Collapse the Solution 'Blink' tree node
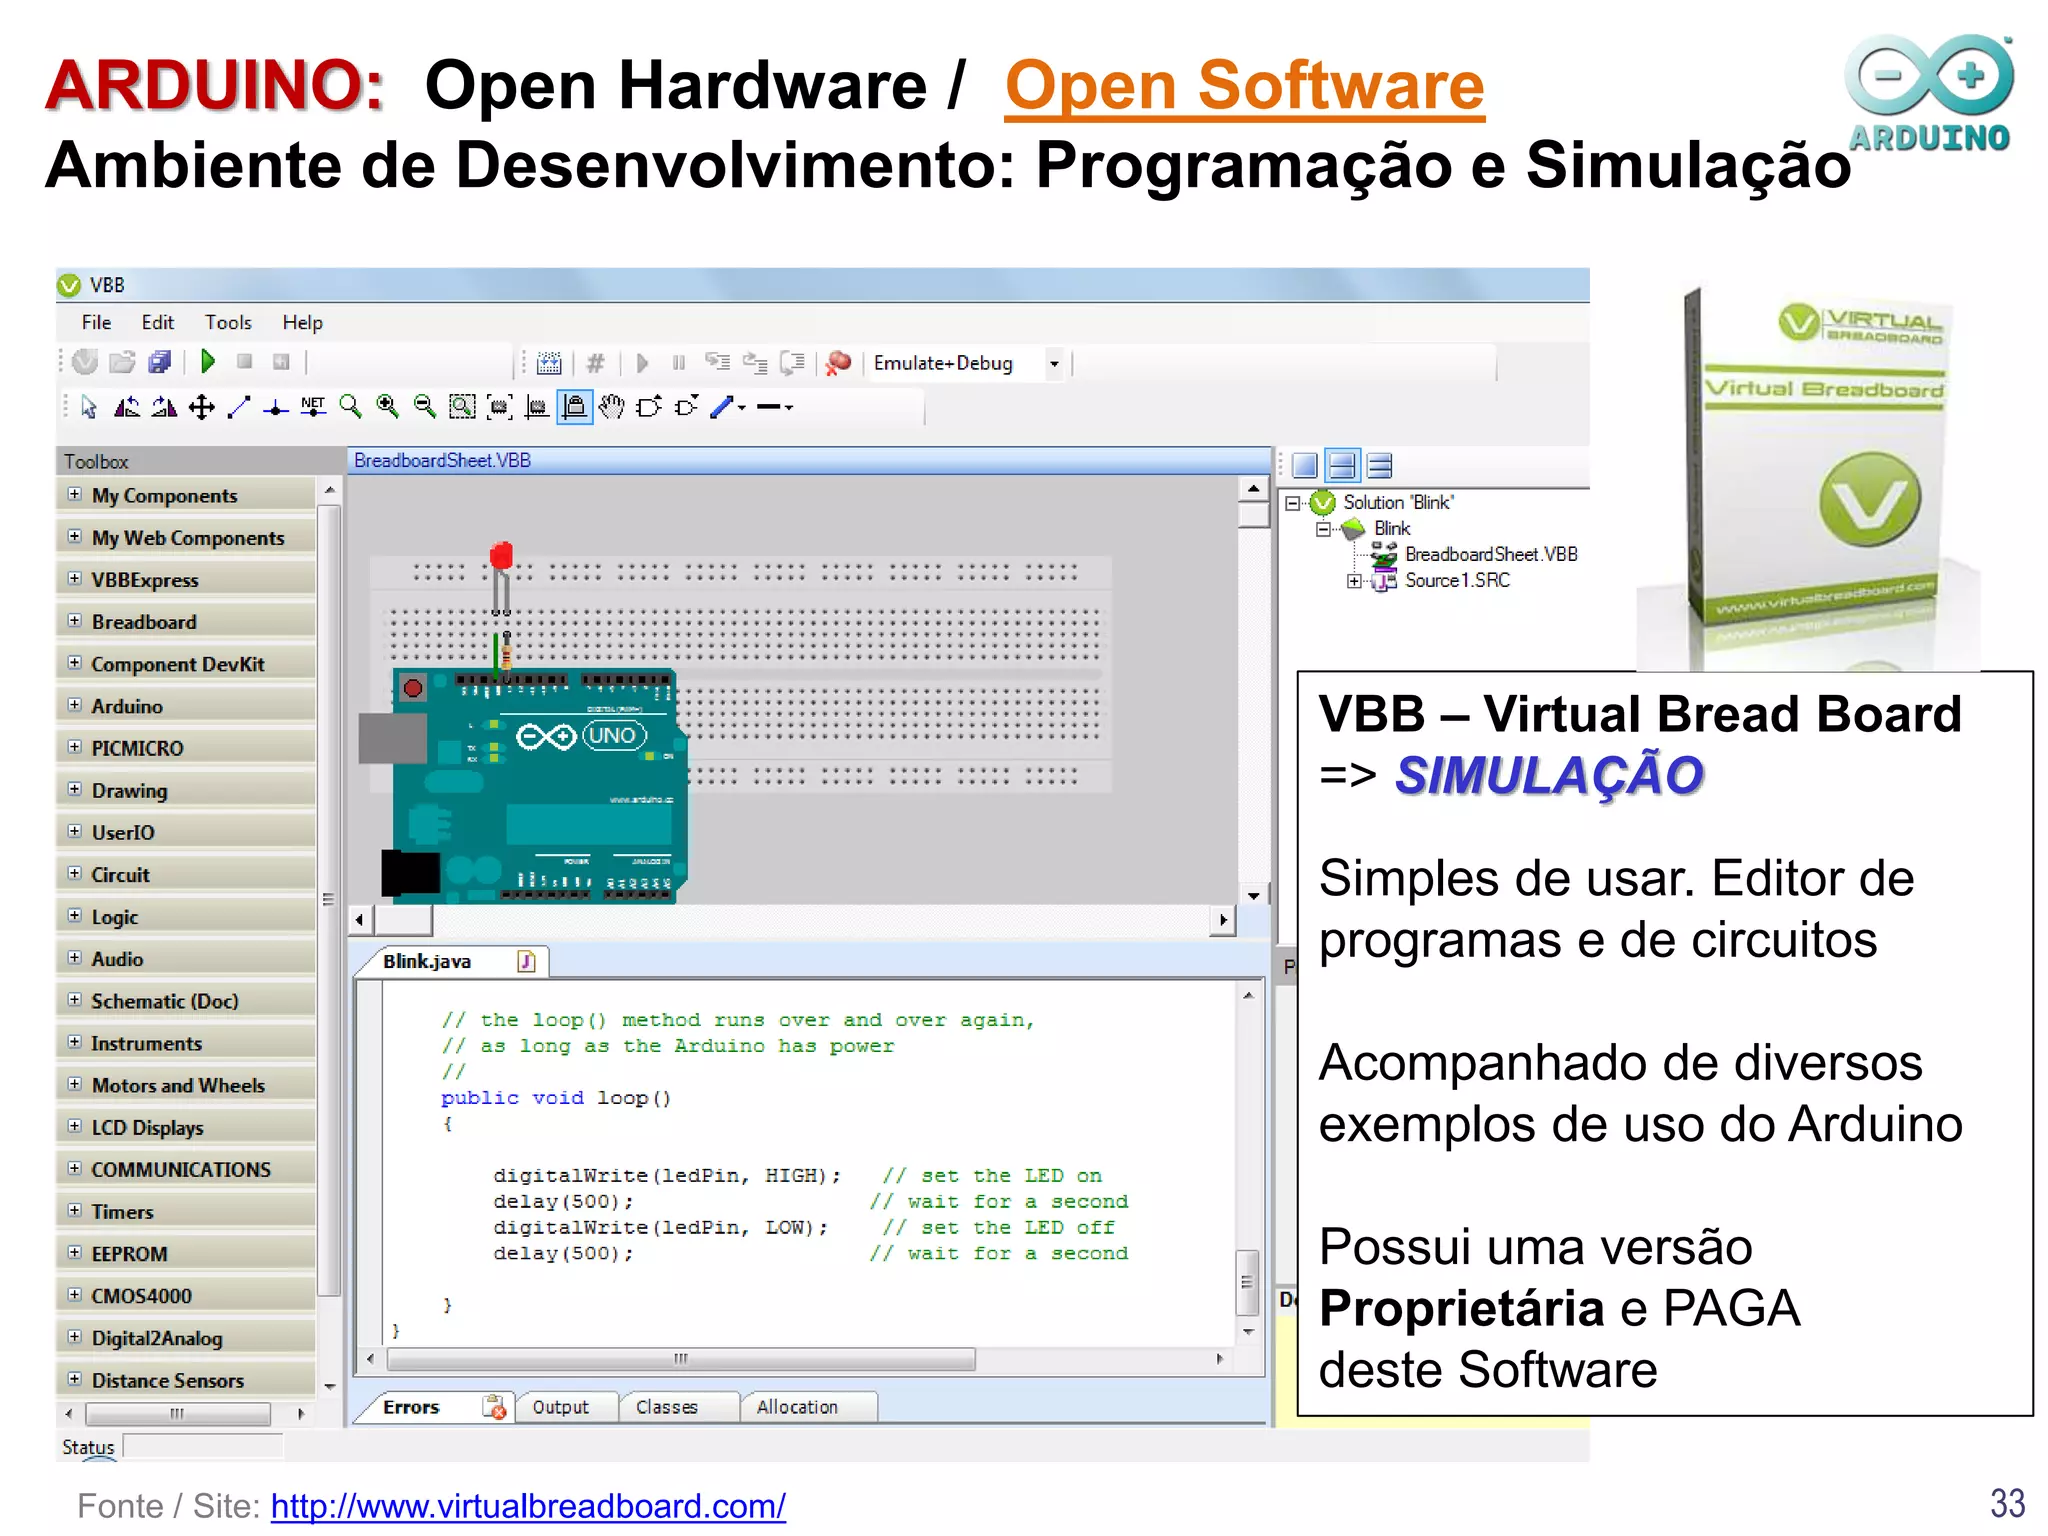Viewport: 2048px width, 1536px height. (x=1292, y=503)
